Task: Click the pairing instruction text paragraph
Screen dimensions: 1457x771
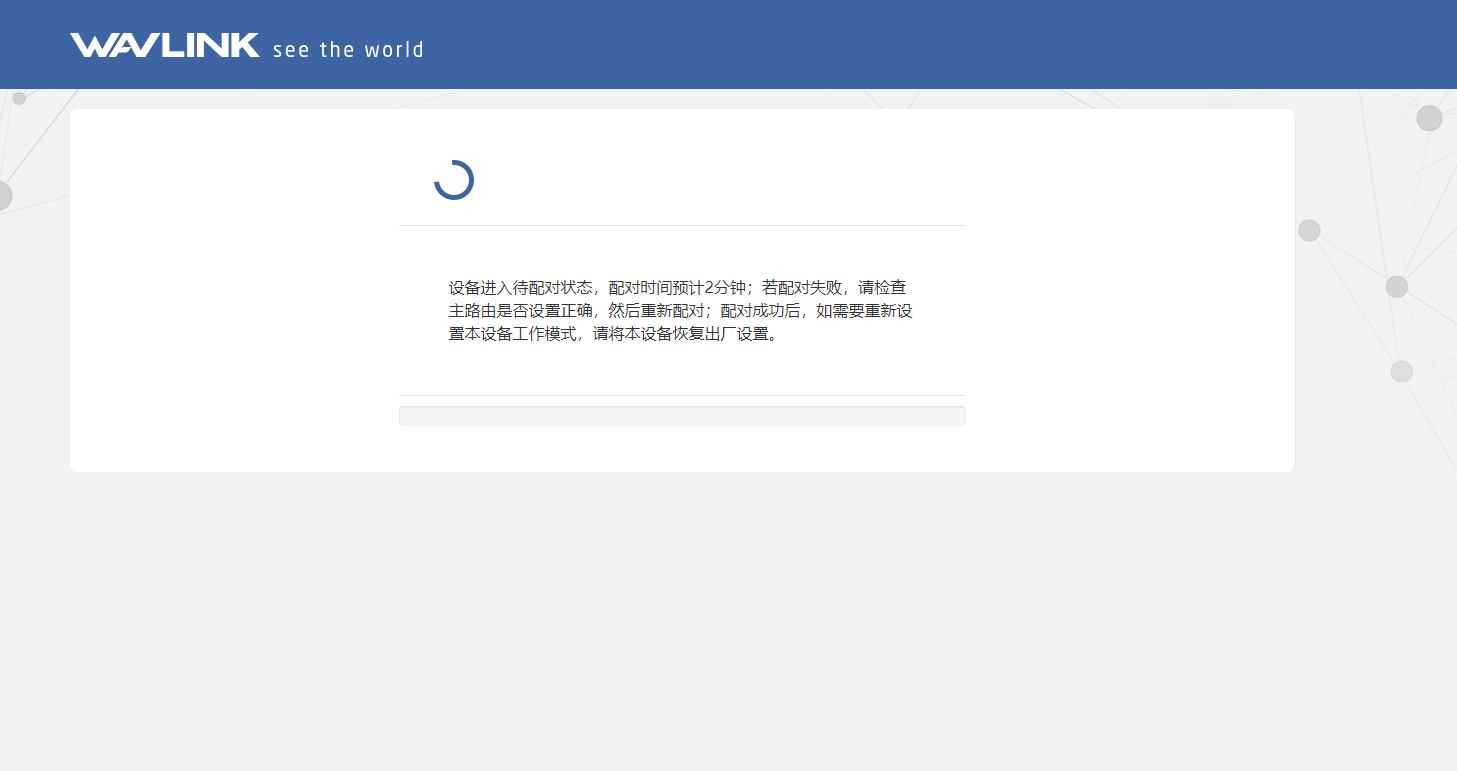Action: (x=681, y=311)
